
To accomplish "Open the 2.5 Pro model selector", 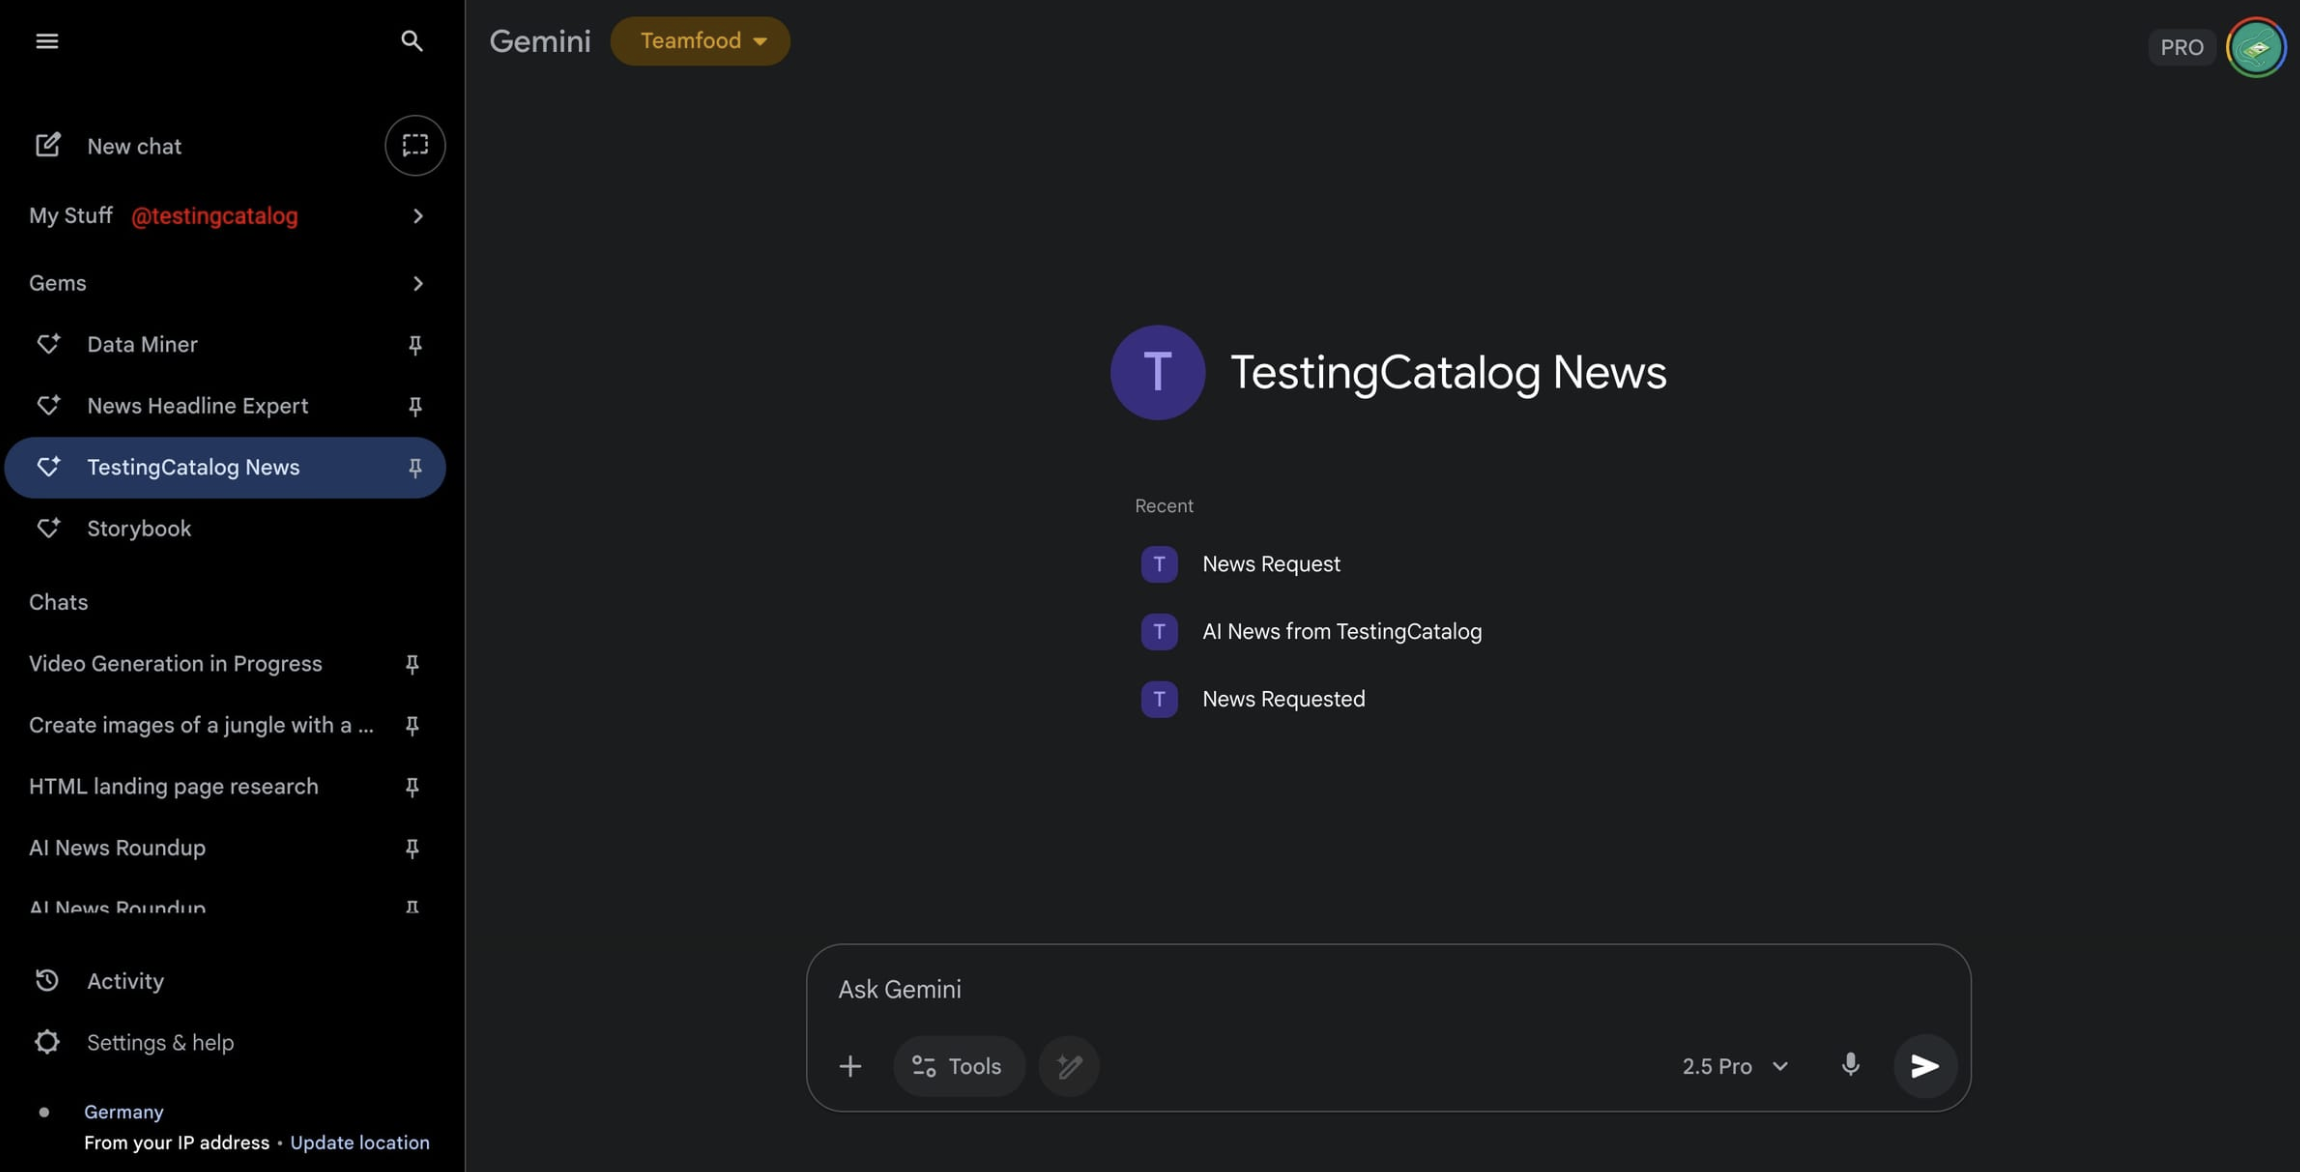I will (1734, 1066).
